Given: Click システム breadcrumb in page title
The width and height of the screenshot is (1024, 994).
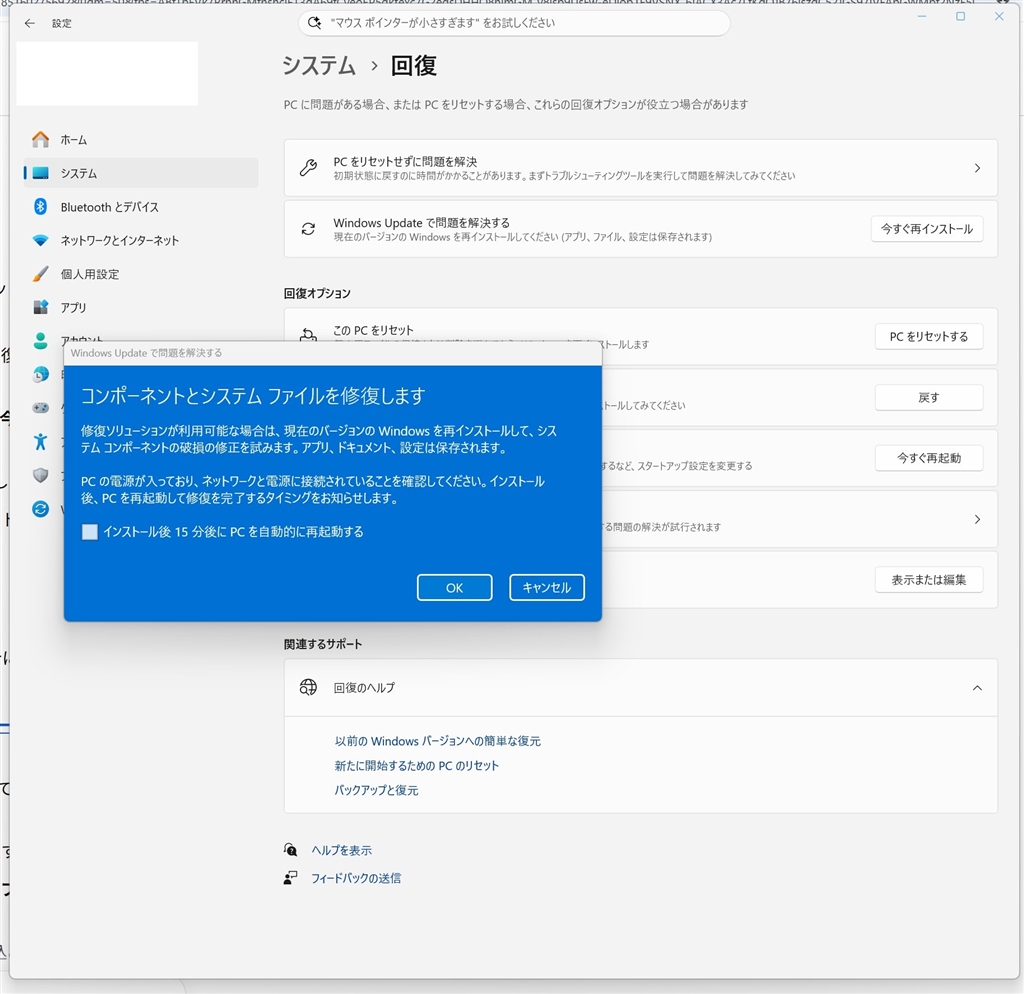Looking at the screenshot, I should point(319,65).
